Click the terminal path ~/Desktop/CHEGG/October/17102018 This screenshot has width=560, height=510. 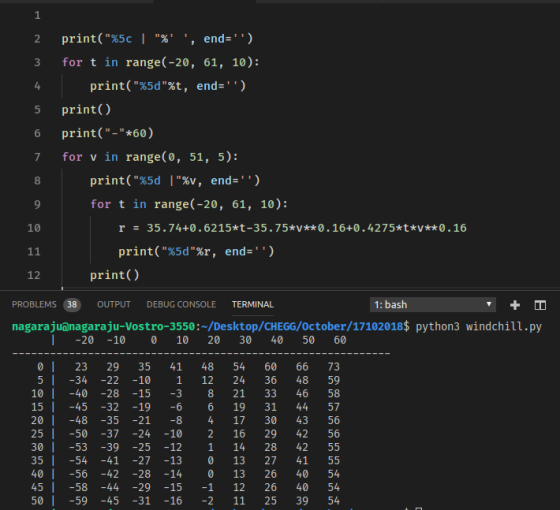tap(302, 326)
